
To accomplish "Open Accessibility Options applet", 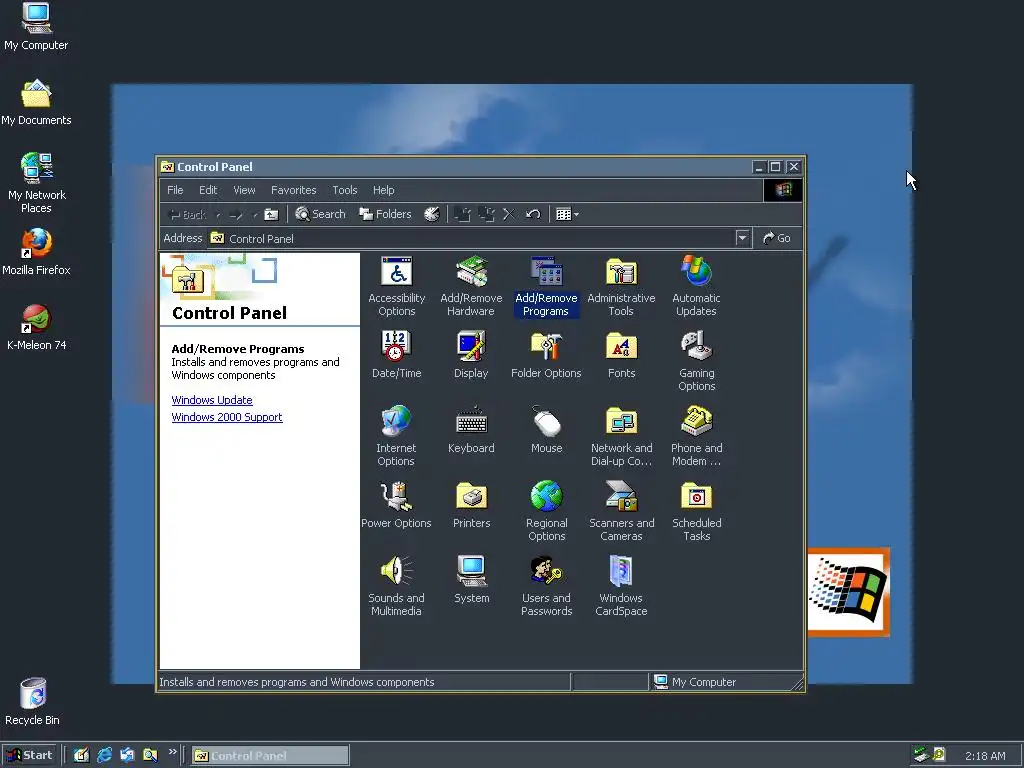I will click(x=396, y=286).
